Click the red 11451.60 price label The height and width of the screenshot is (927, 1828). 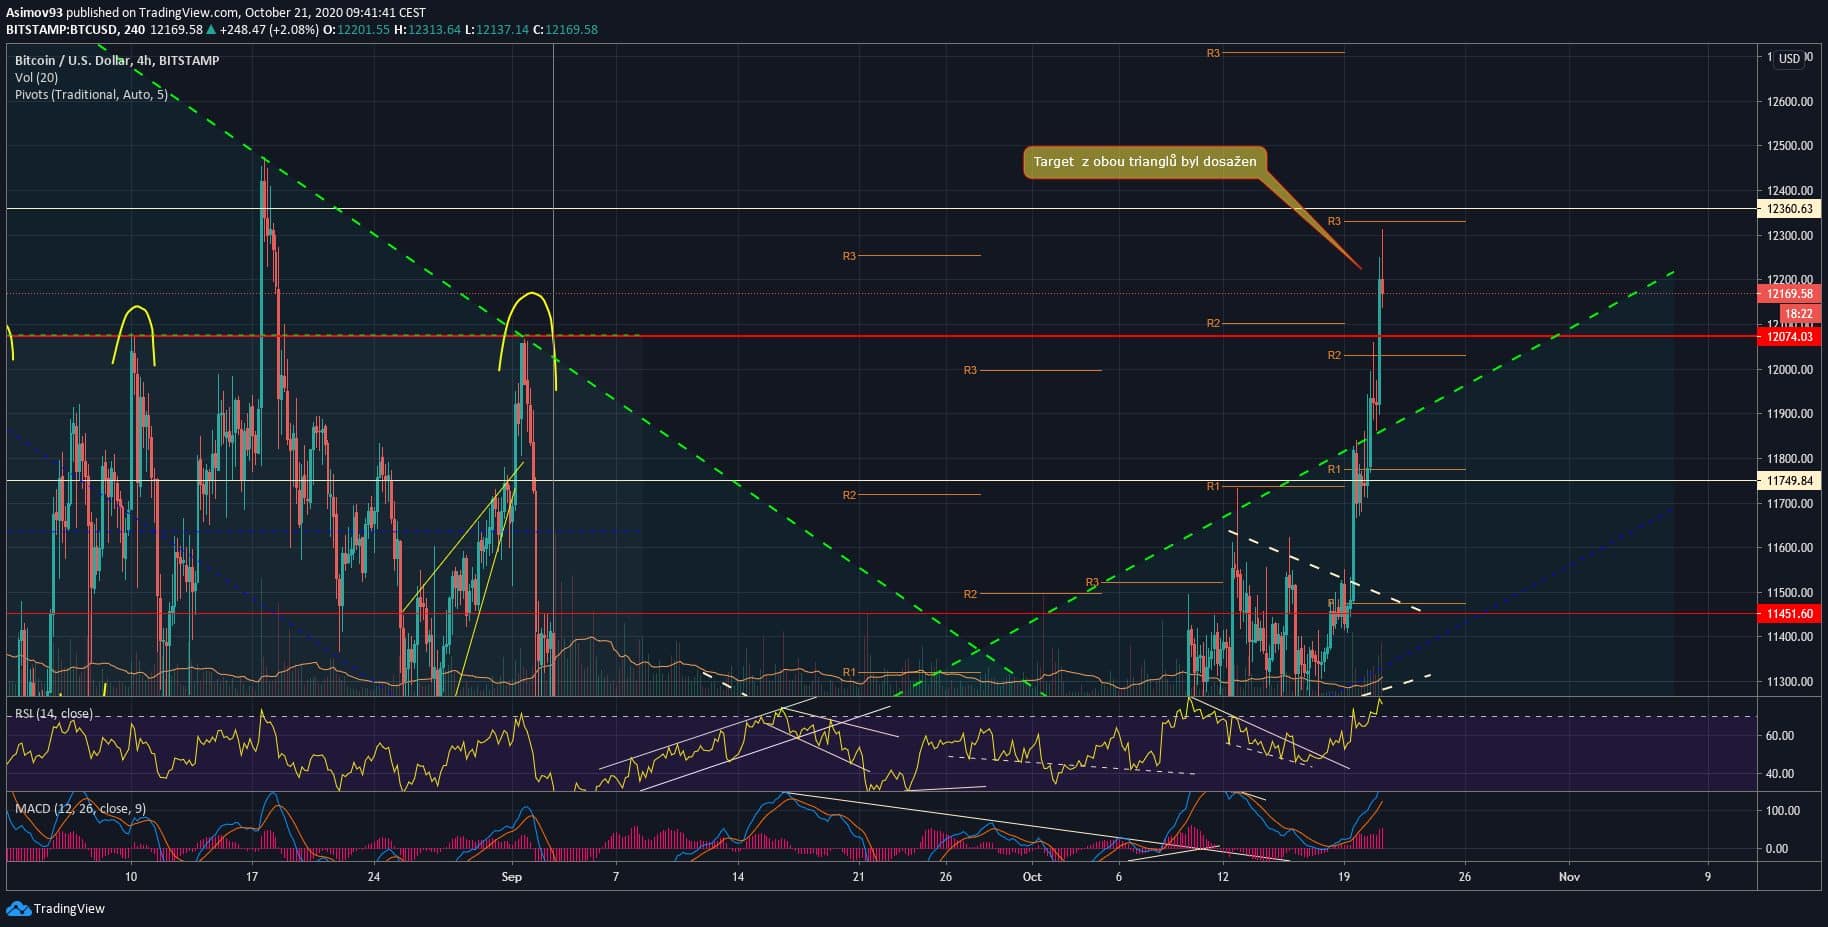(x=1789, y=614)
